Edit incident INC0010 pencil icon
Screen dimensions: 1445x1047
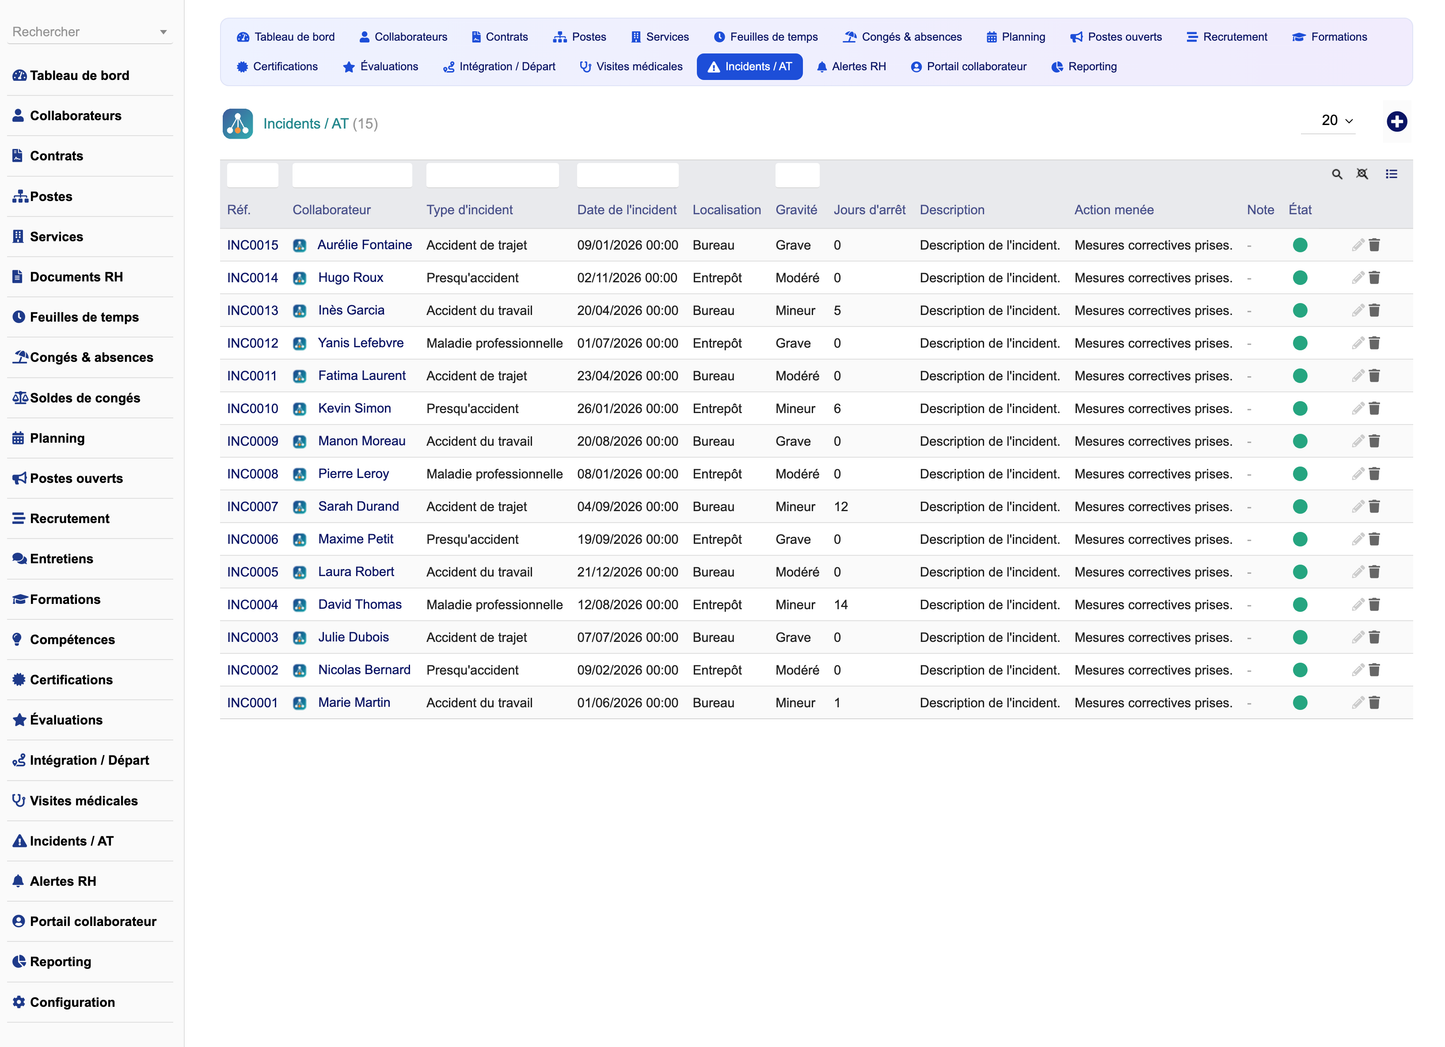(1358, 408)
